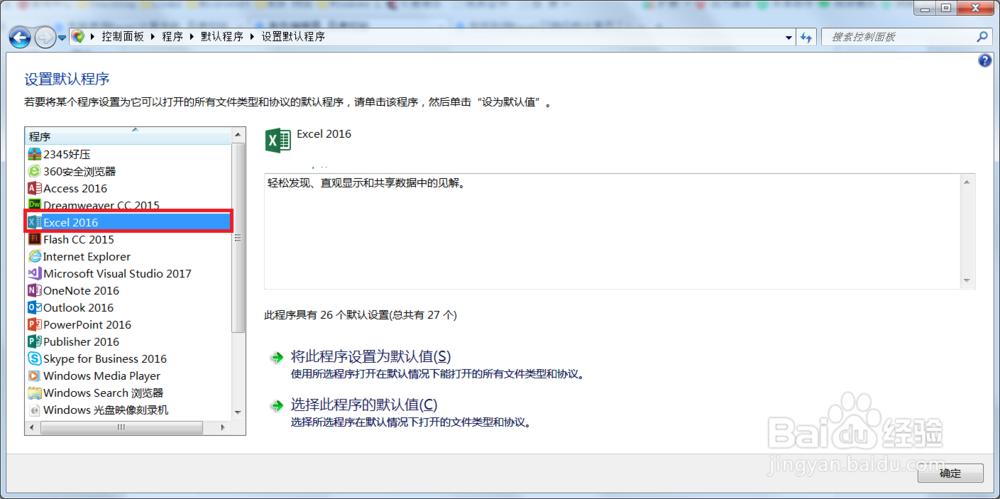This screenshot has height=499, width=1000.
Task: Select Excel 2016 in the program list
Action: click(128, 222)
